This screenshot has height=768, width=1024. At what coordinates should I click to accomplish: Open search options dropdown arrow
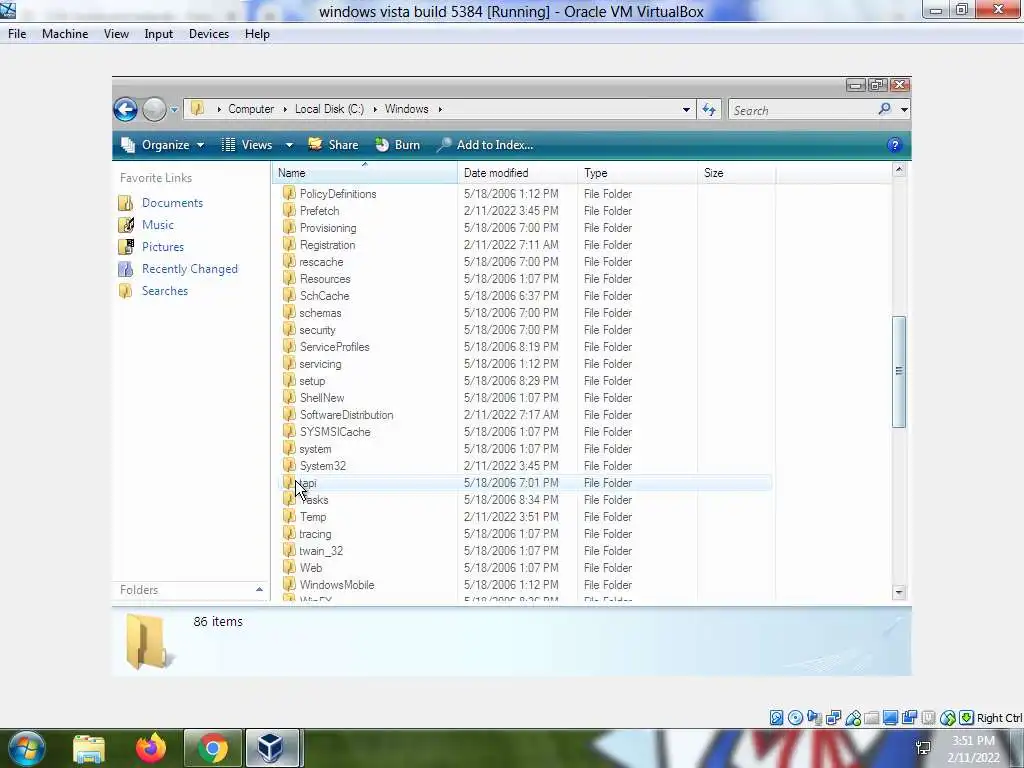pos(904,110)
